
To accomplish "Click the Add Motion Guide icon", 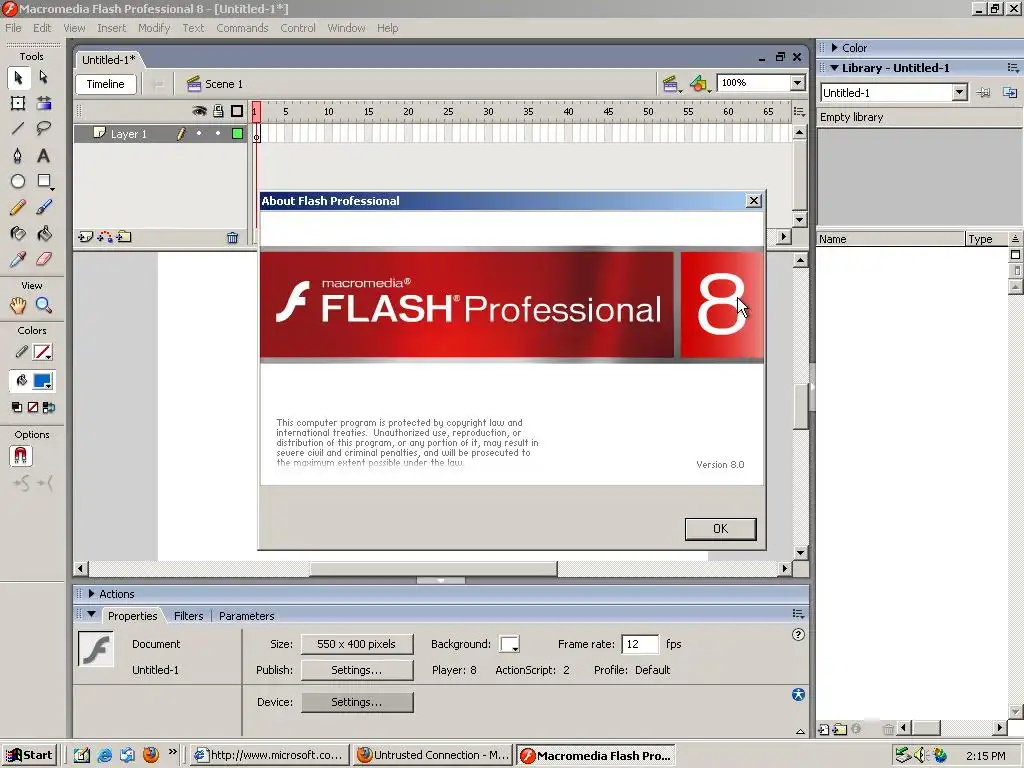I will point(104,237).
